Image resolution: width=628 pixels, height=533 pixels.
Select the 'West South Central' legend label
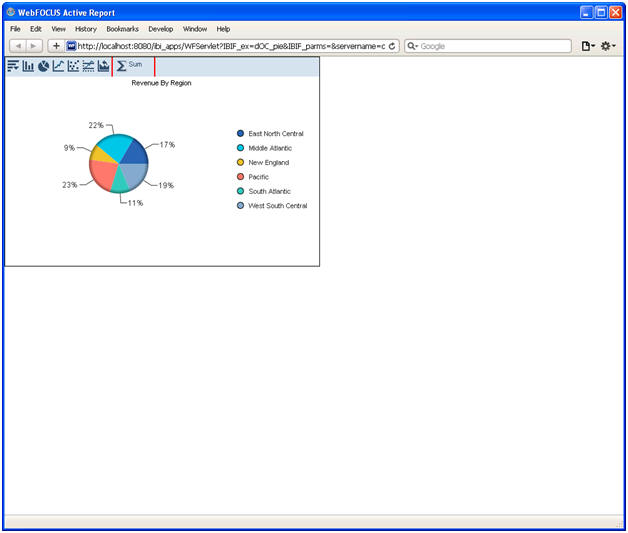pyautogui.click(x=278, y=205)
